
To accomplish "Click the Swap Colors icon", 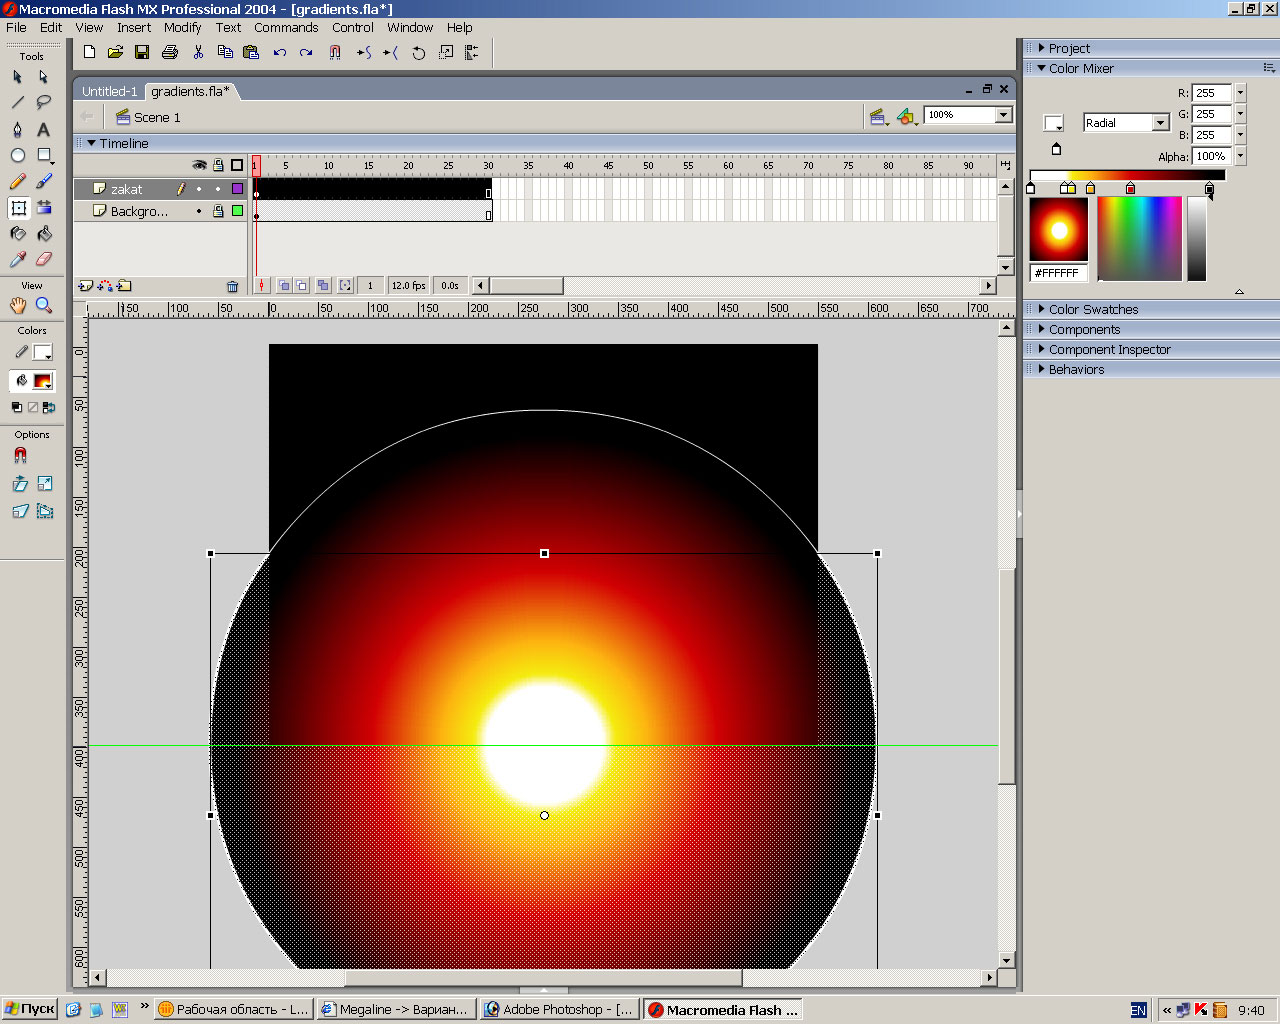I will pos(50,407).
